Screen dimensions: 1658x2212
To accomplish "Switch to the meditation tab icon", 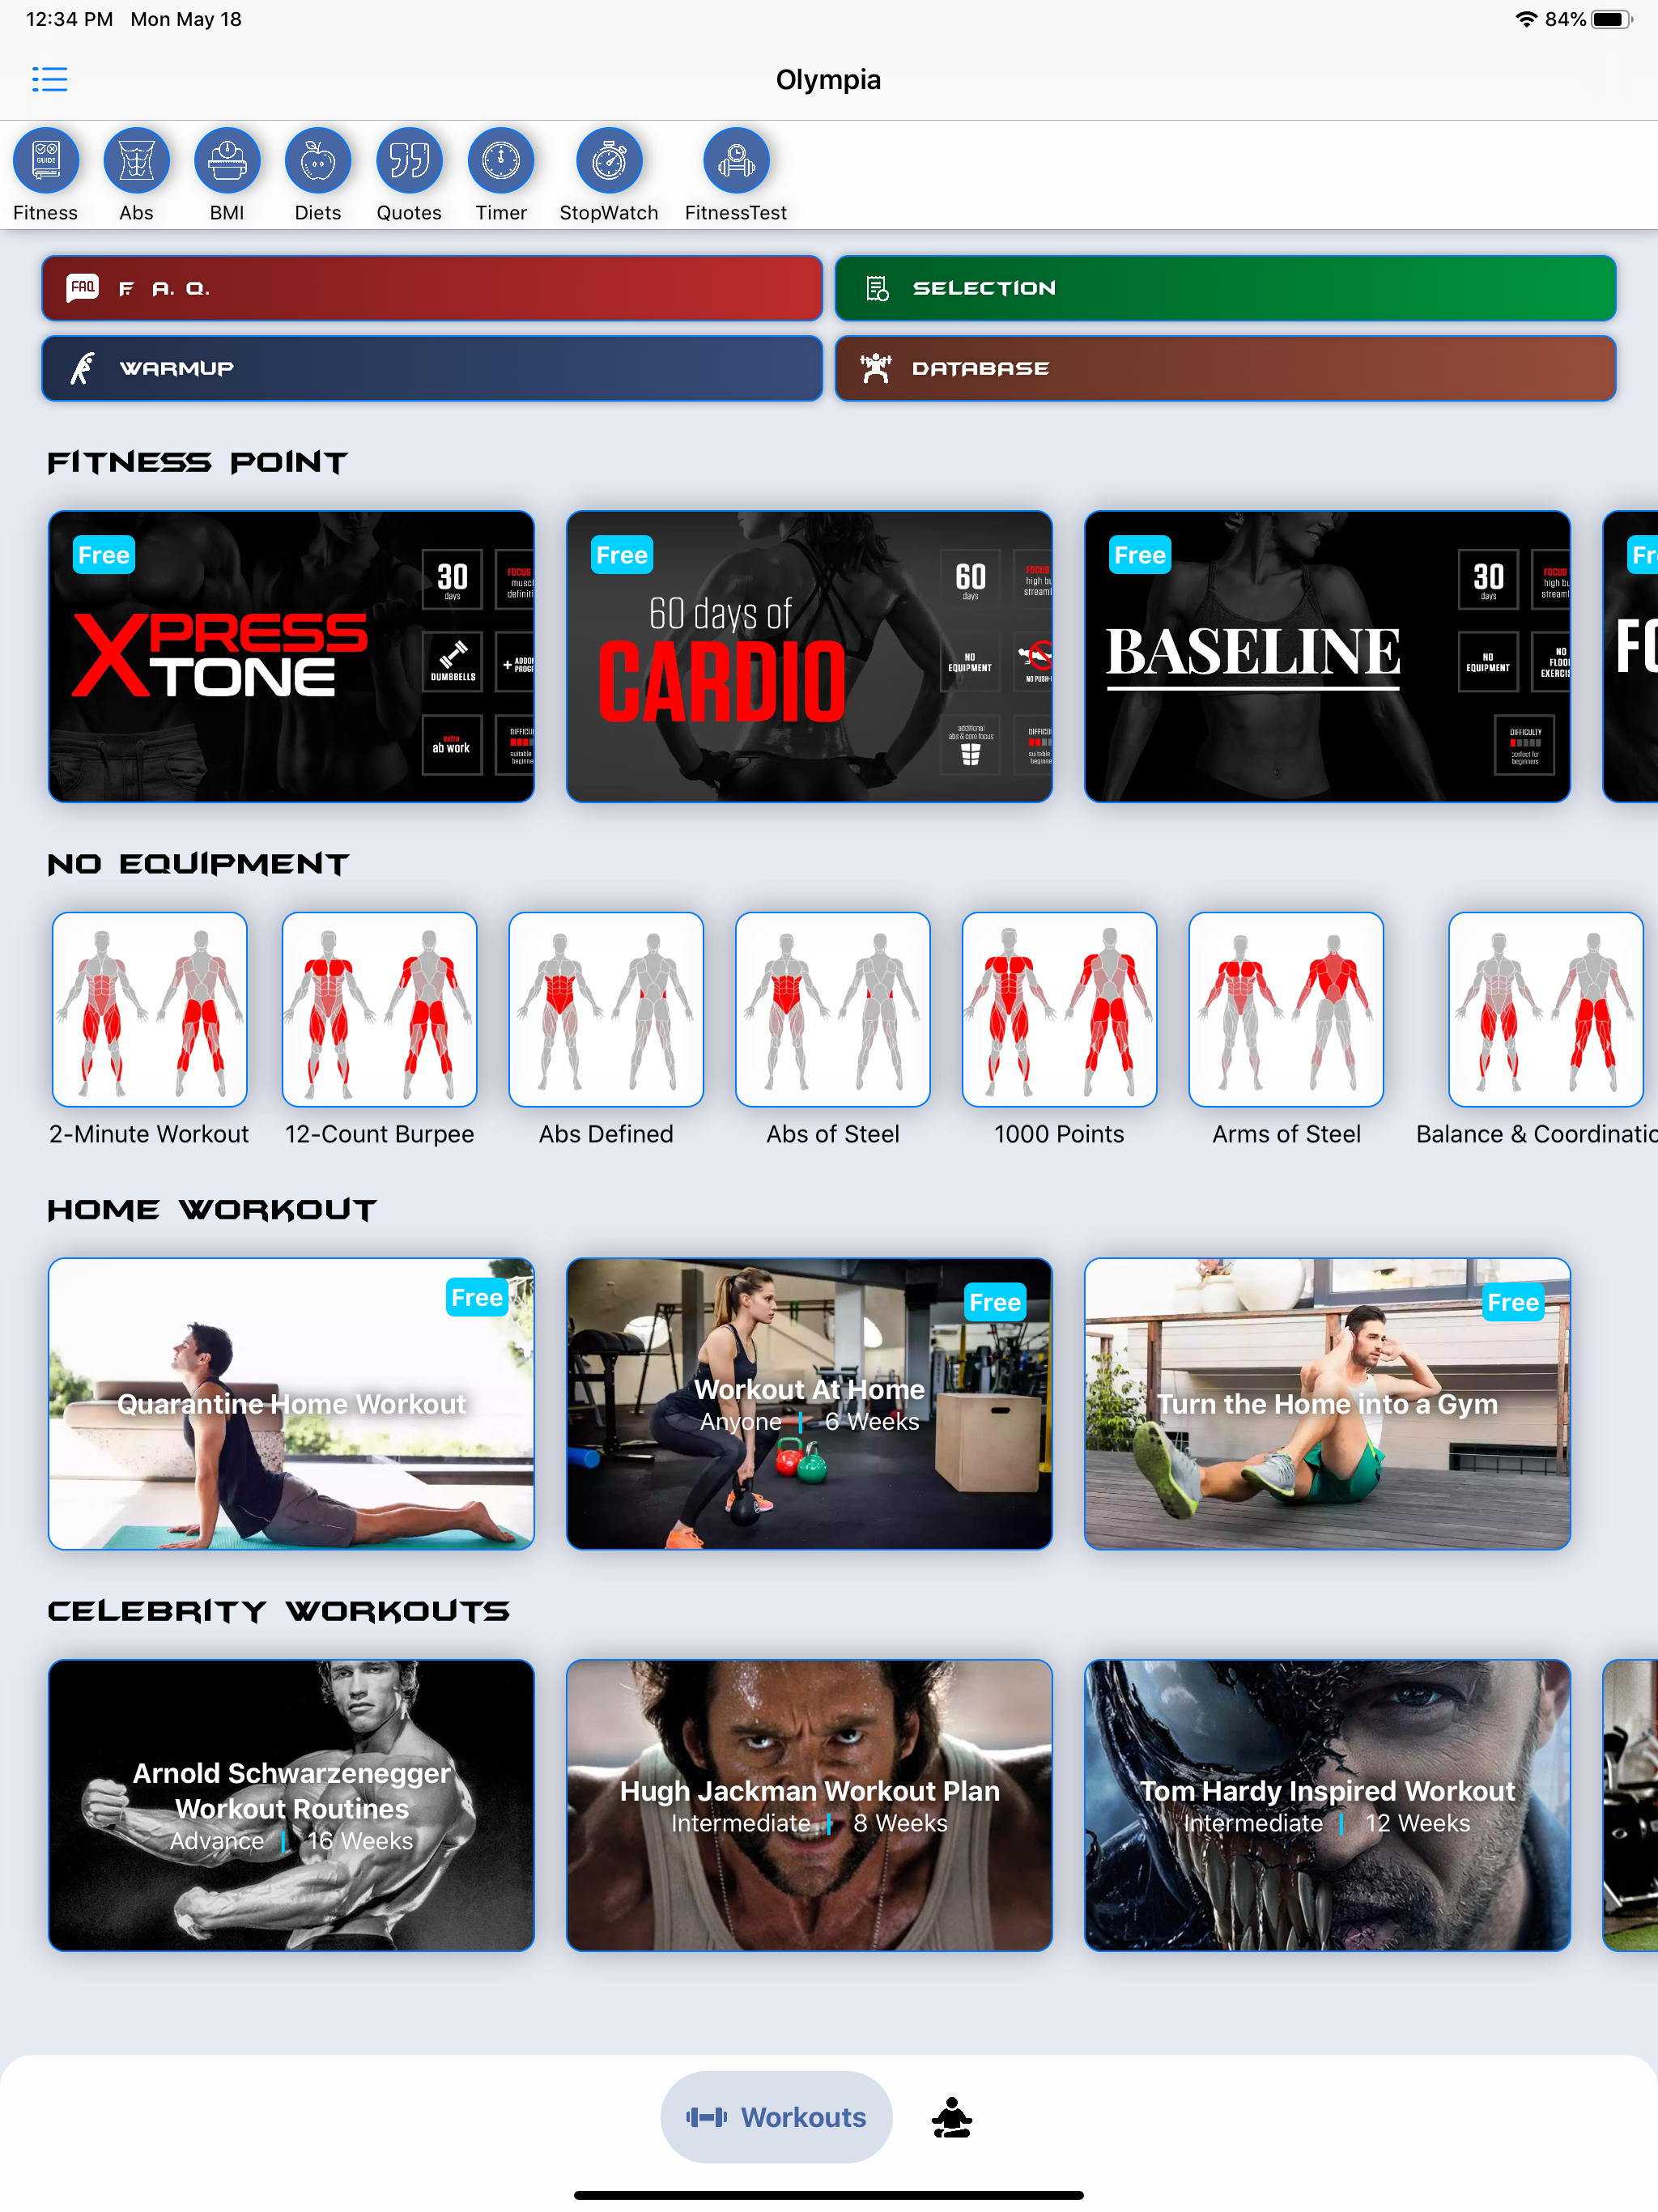I will [x=951, y=2117].
